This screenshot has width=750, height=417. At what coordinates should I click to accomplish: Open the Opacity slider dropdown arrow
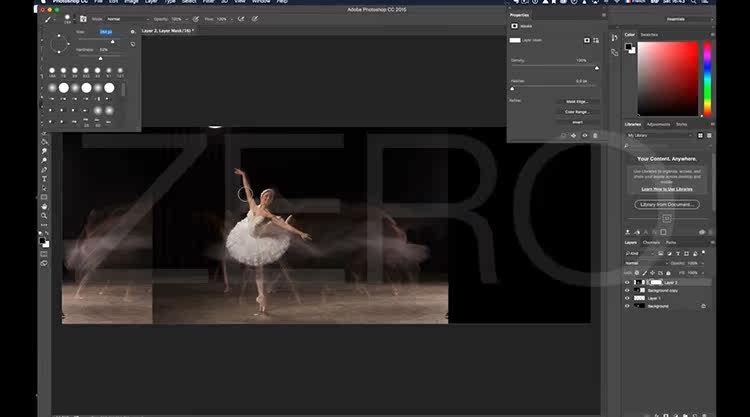click(187, 19)
